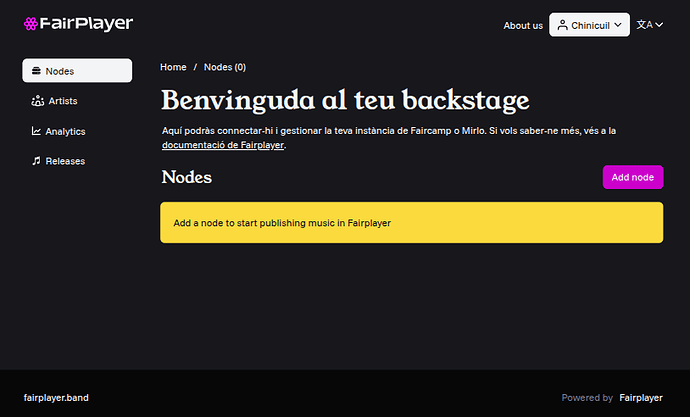Click the Nodes stack icon in sidebar

tap(37, 71)
